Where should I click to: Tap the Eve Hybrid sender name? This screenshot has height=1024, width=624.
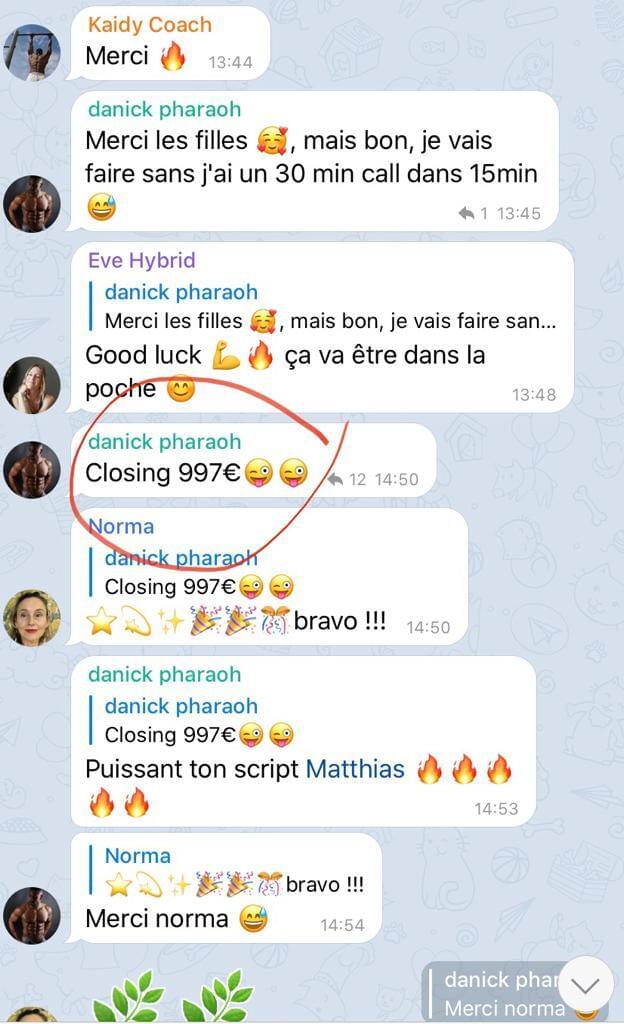pos(142,260)
